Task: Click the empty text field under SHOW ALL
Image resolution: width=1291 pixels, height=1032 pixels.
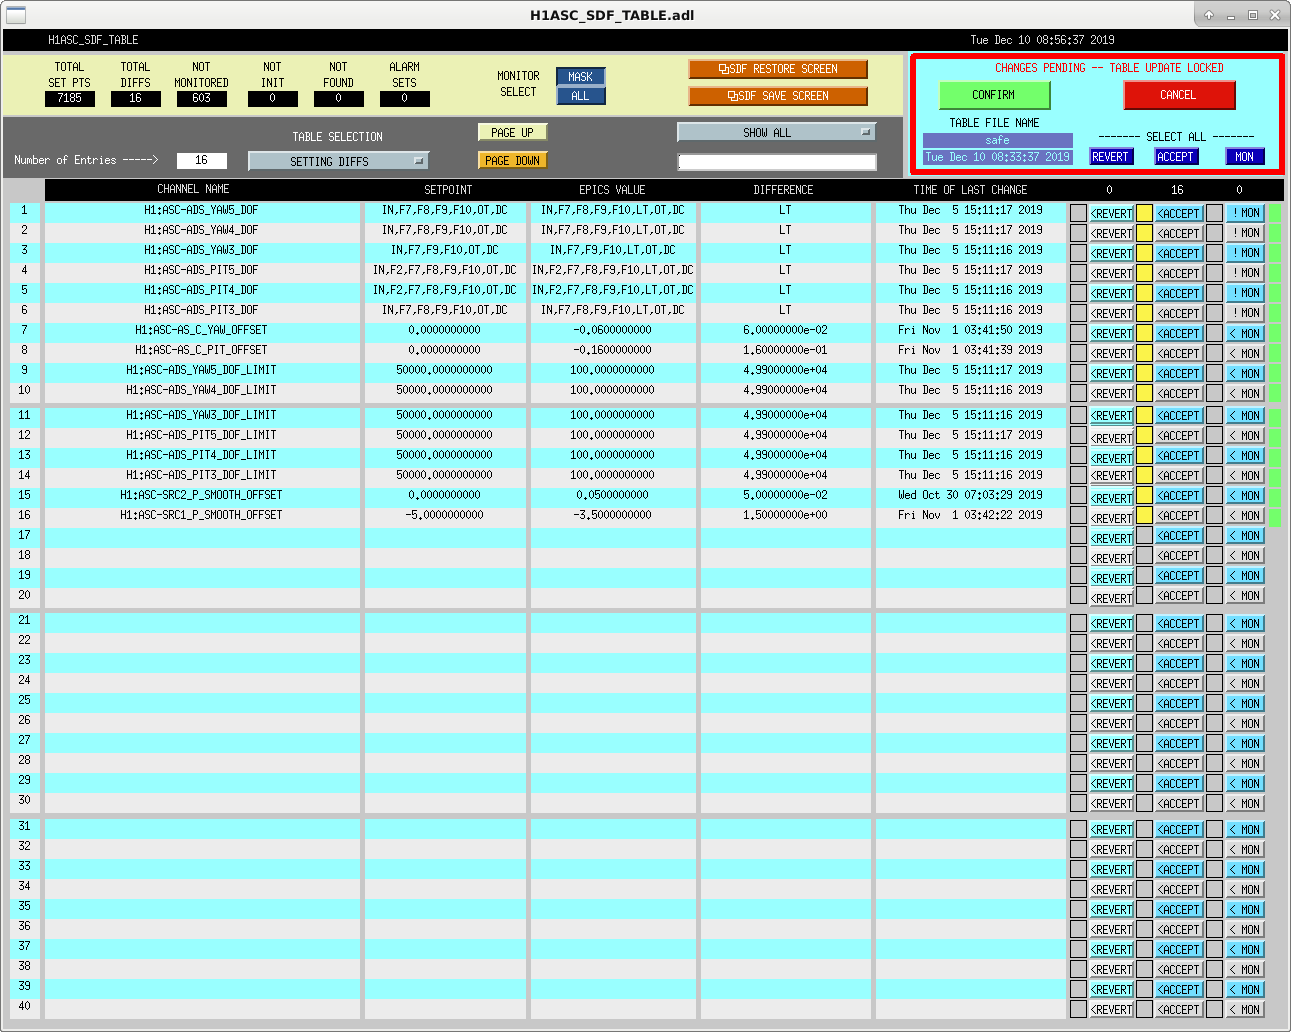Action: tap(777, 162)
